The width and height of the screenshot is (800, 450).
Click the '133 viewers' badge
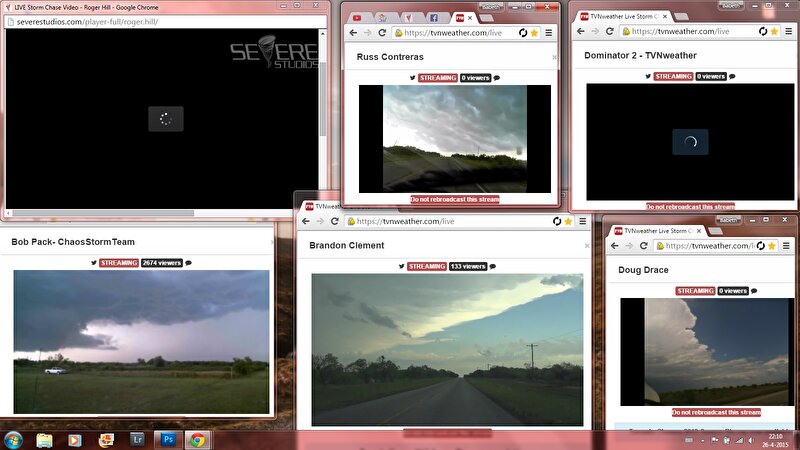(x=468, y=267)
